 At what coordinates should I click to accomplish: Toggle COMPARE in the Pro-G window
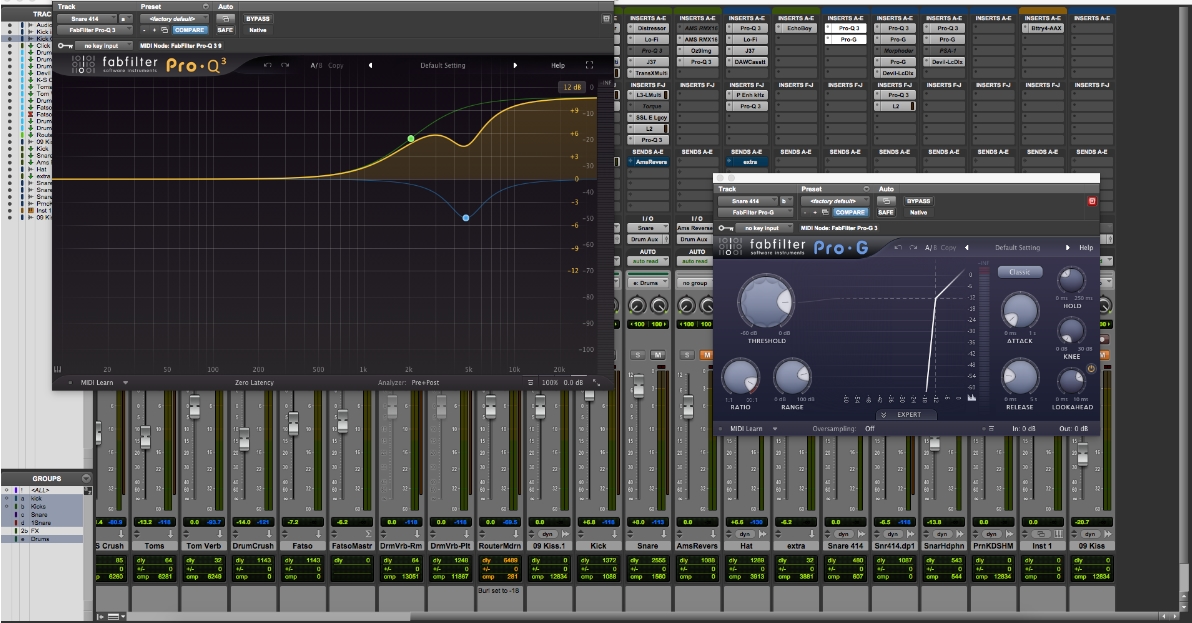850,212
